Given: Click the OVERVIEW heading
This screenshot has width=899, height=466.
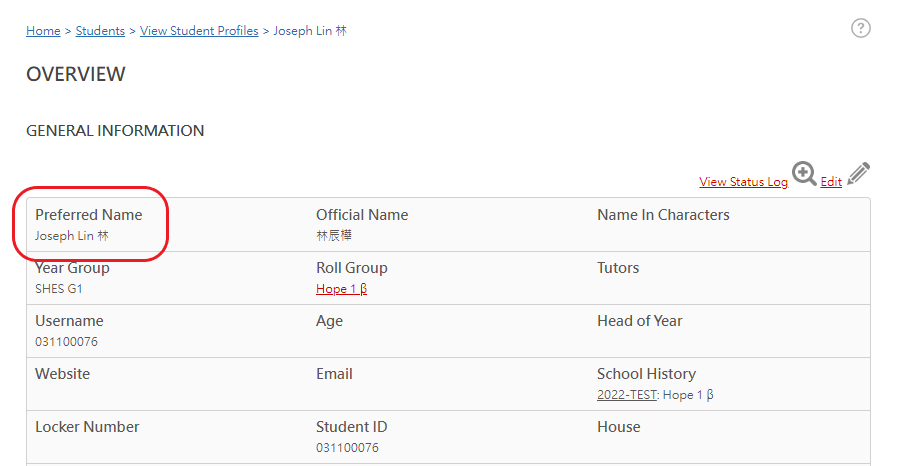Looking at the screenshot, I should (x=76, y=75).
